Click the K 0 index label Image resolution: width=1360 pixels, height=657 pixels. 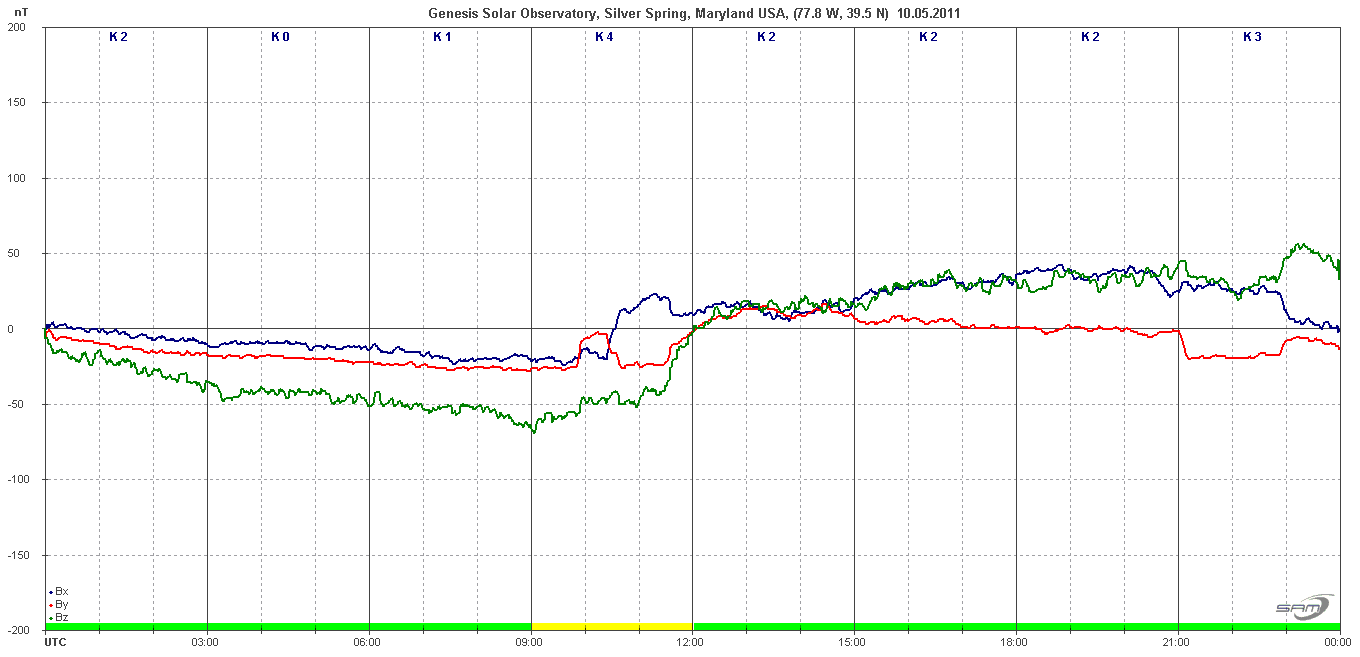(280, 37)
